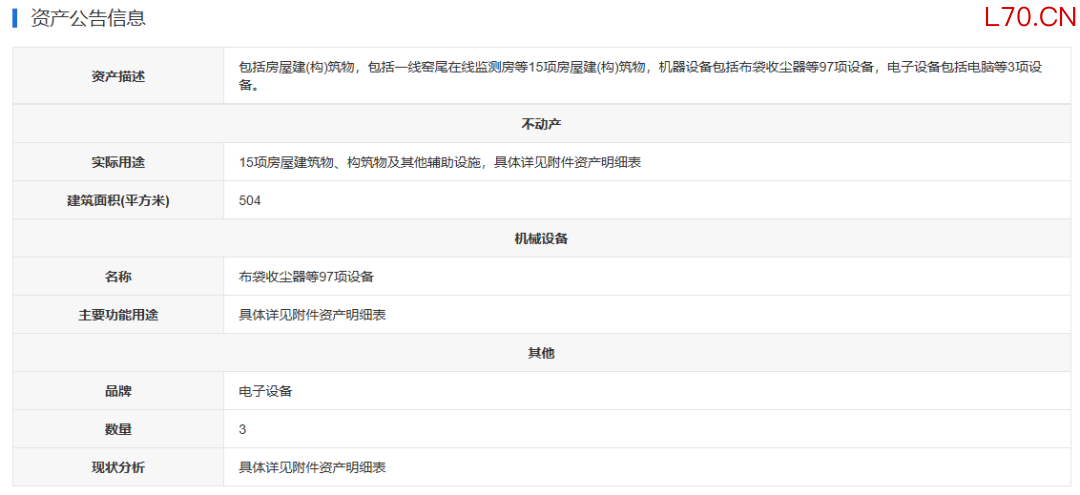Image resolution: width=1080 pixels, height=495 pixels.
Task: Click the 现状分析 row label
Action: pos(118,467)
